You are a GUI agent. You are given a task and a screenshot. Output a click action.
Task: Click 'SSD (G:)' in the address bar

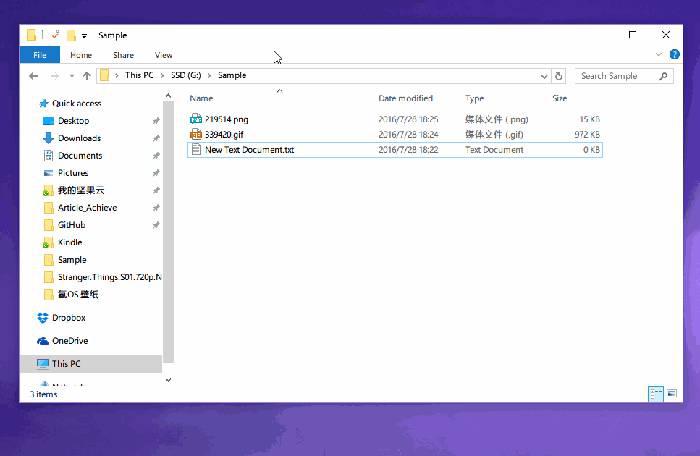[x=186, y=75]
